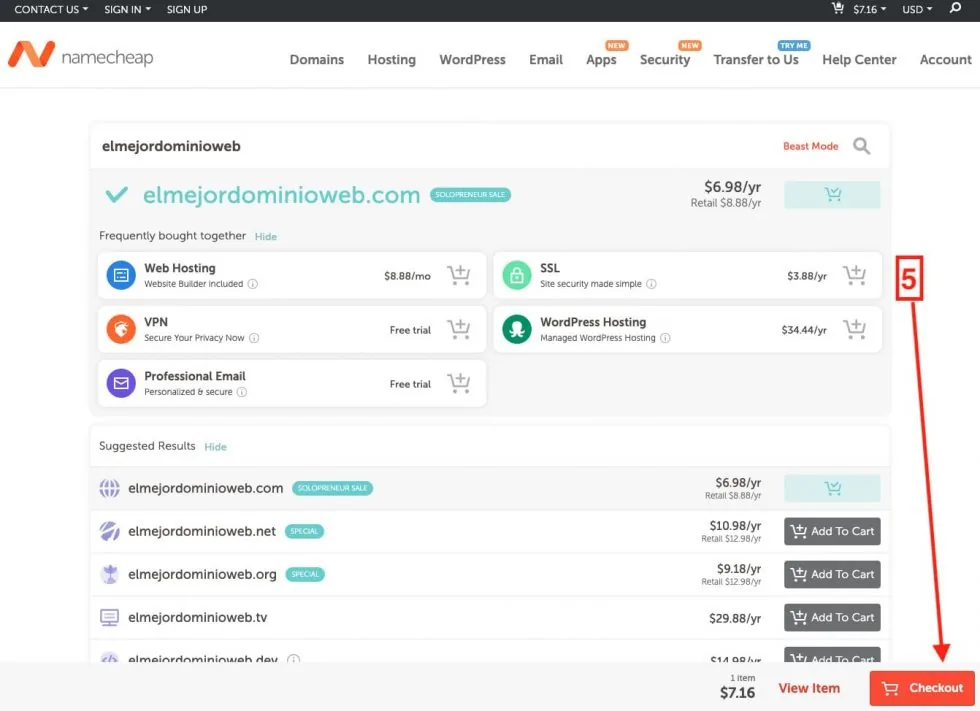Expand the $7.16 cart dropdown
The image size is (980, 711).
coord(869,9)
